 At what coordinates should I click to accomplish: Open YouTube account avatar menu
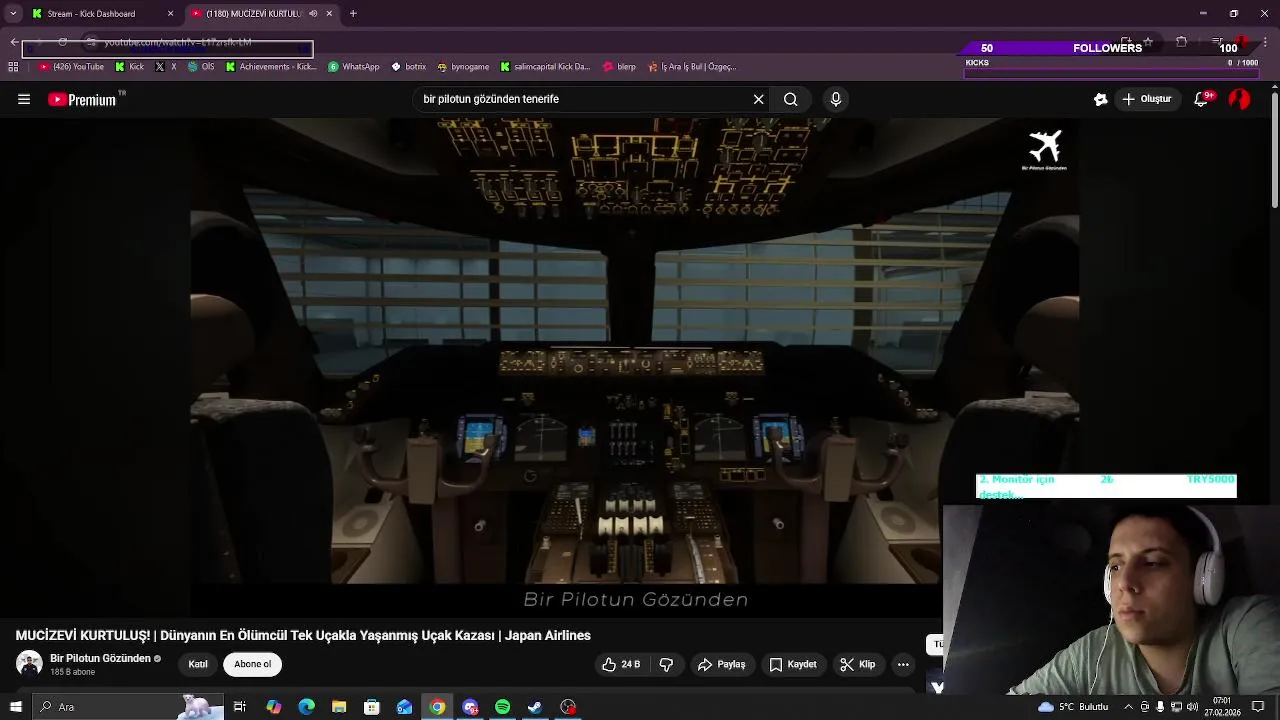tap(1239, 99)
